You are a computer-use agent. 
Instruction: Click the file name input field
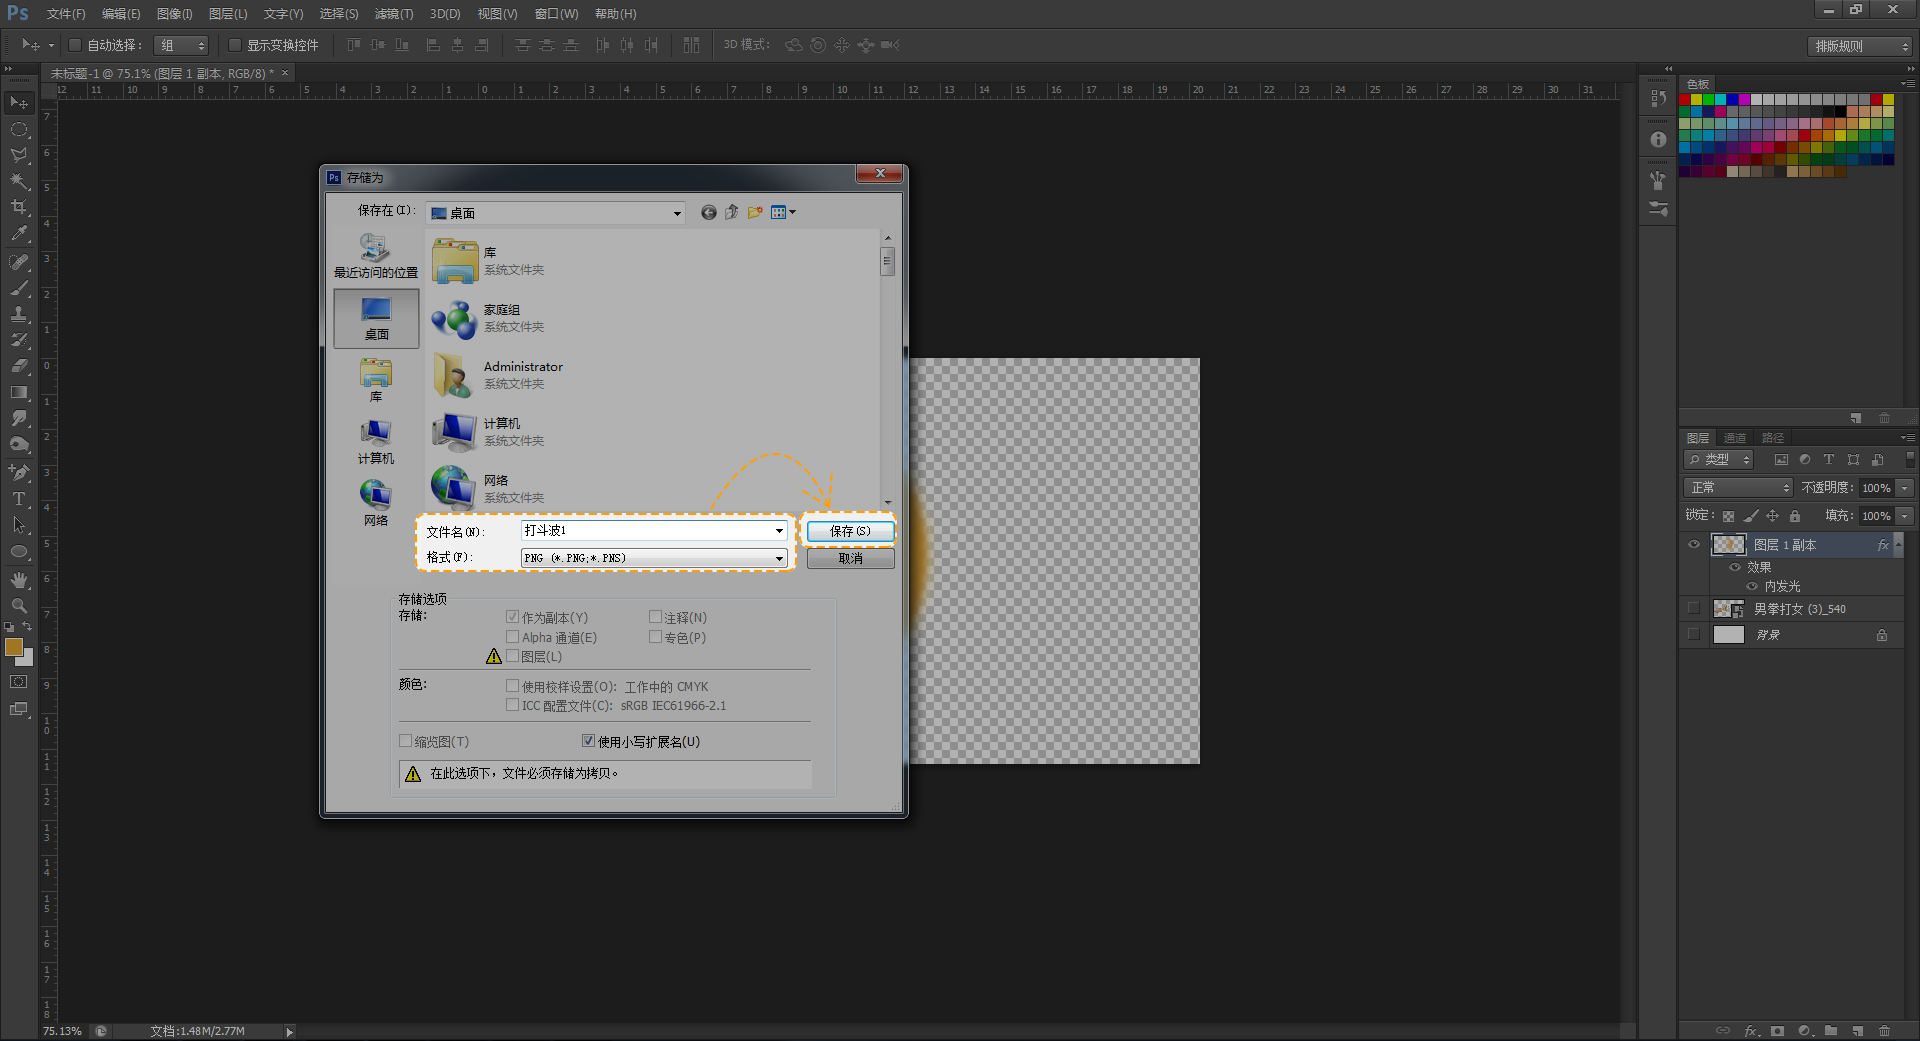647,531
